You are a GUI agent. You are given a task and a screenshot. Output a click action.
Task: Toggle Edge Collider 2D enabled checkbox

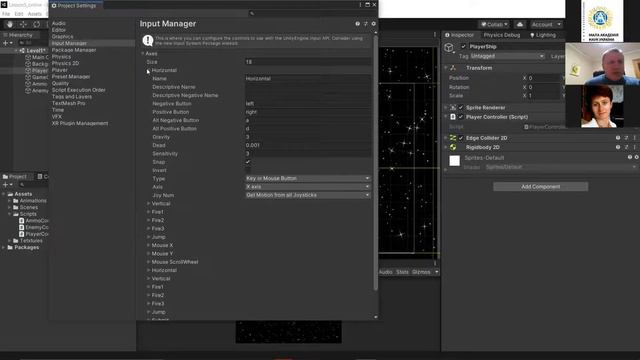point(461,138)
